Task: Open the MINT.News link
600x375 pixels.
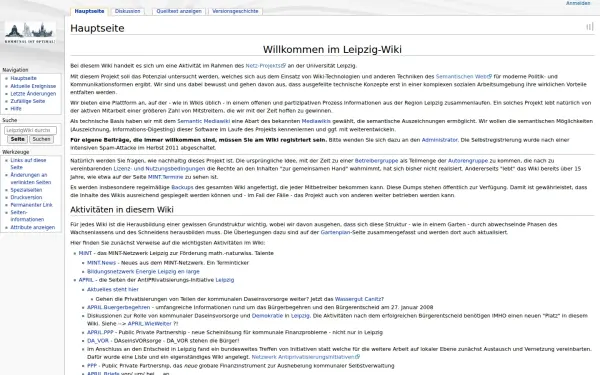Action: [101, 263]
